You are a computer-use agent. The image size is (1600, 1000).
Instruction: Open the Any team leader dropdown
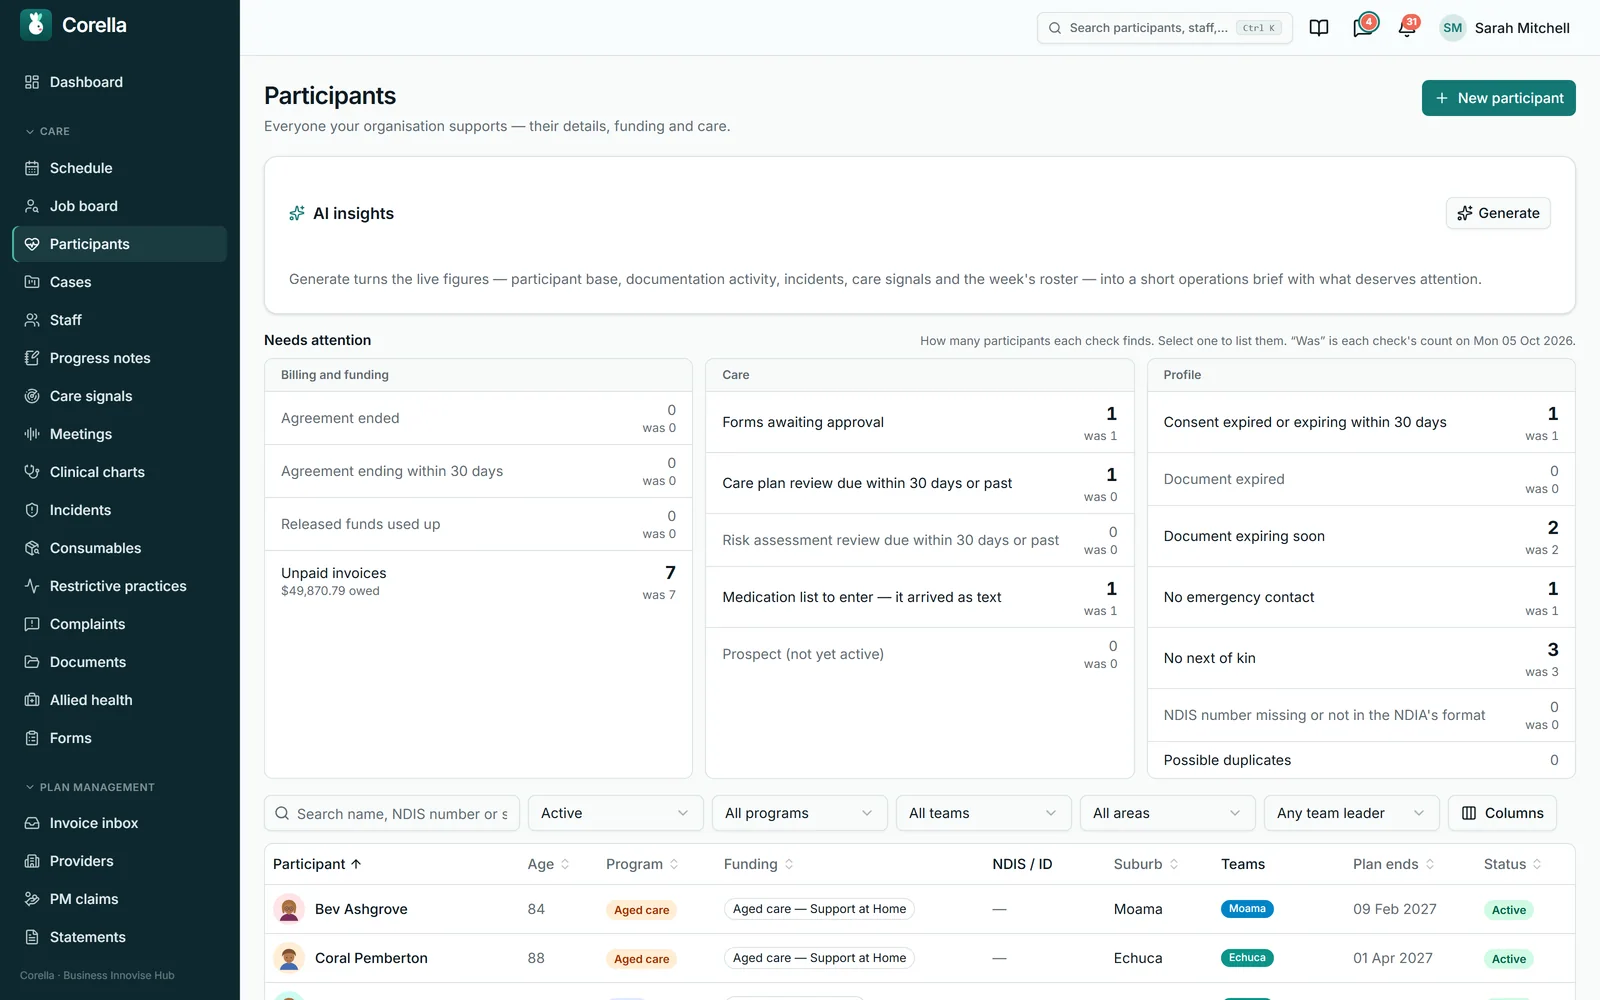tap(1352, 813)
